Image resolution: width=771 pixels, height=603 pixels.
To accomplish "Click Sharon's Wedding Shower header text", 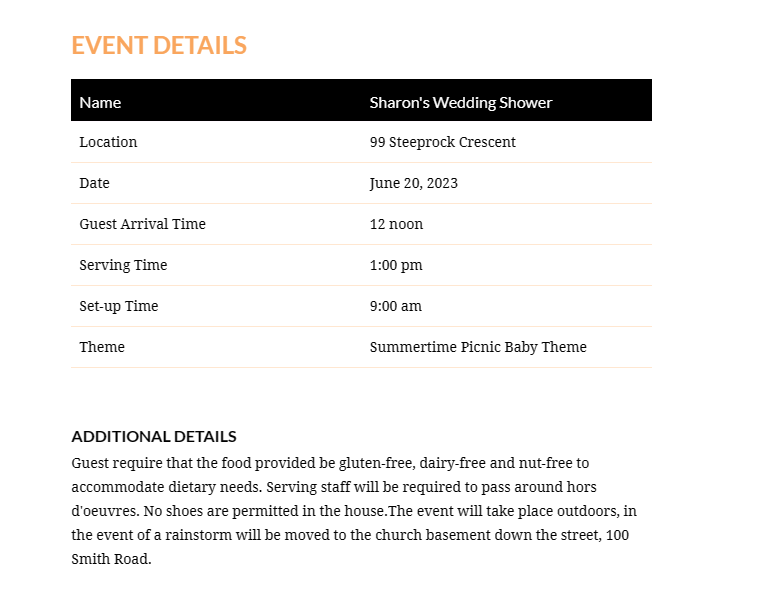I will pos(461,102).
